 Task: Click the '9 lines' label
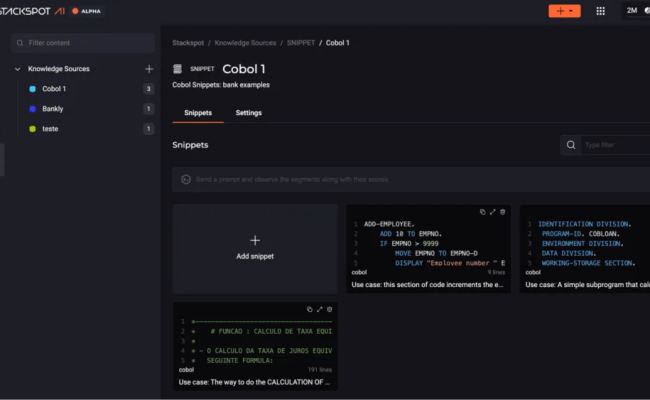(x=496, y=272)
